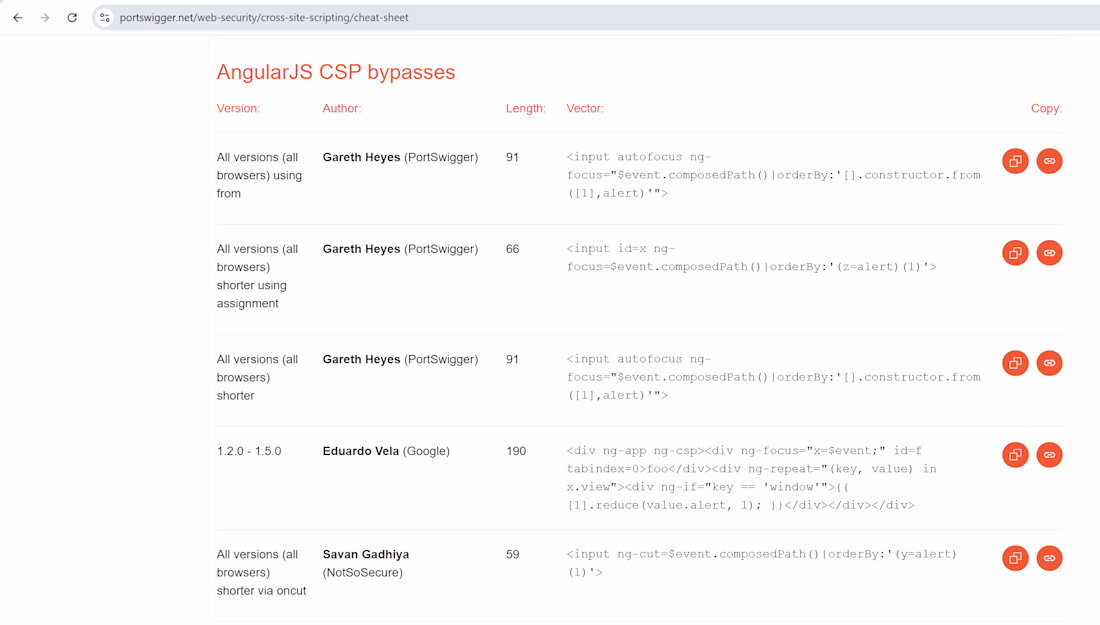Reload the PortSwigger cheat sheet page
1100x625 pixels.
[x=72, y=18]
